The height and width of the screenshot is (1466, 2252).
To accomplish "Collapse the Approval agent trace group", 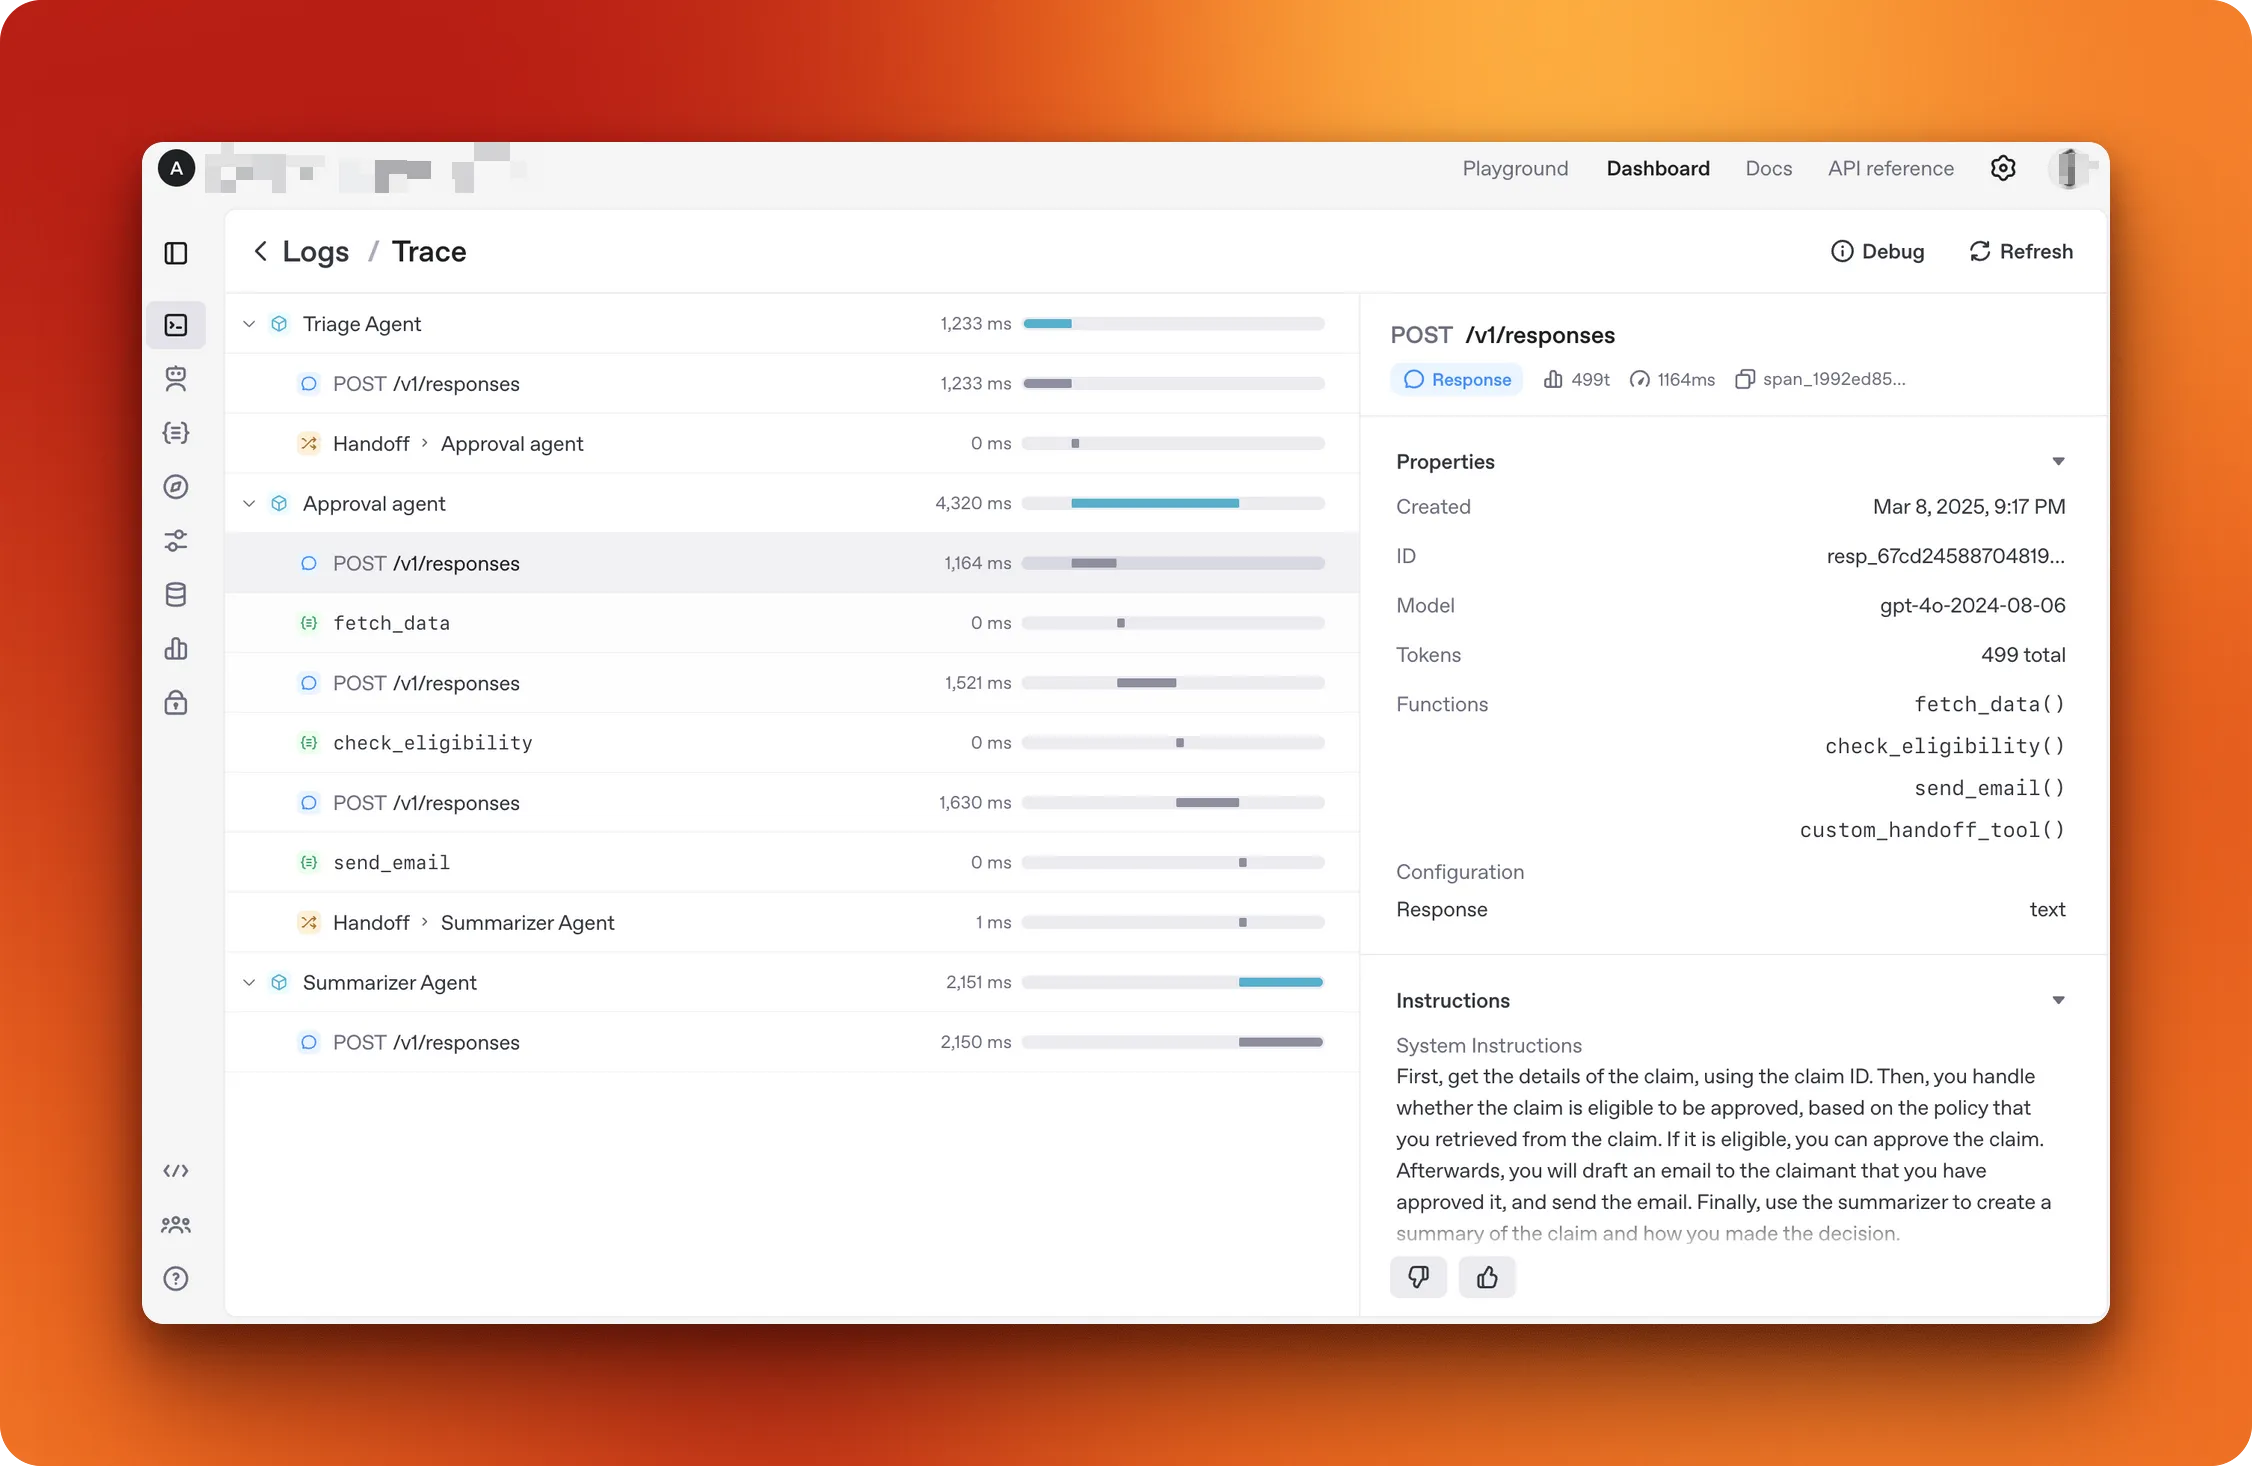I will coord(249,503).
